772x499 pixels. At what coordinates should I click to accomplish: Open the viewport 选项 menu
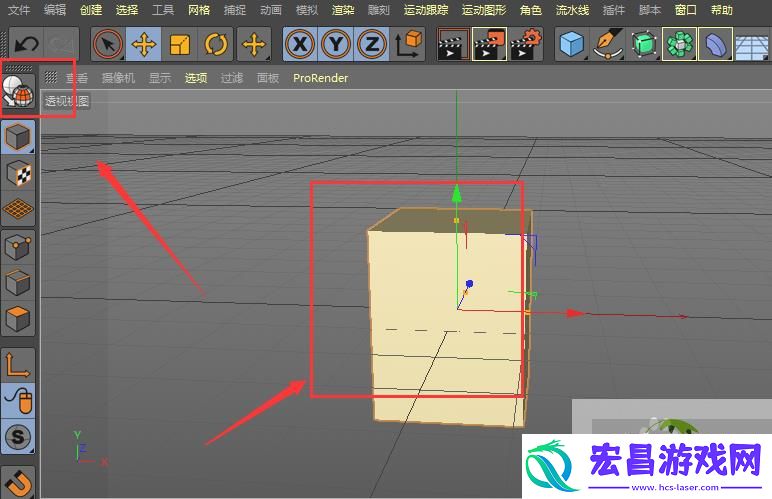click(196, 78)
